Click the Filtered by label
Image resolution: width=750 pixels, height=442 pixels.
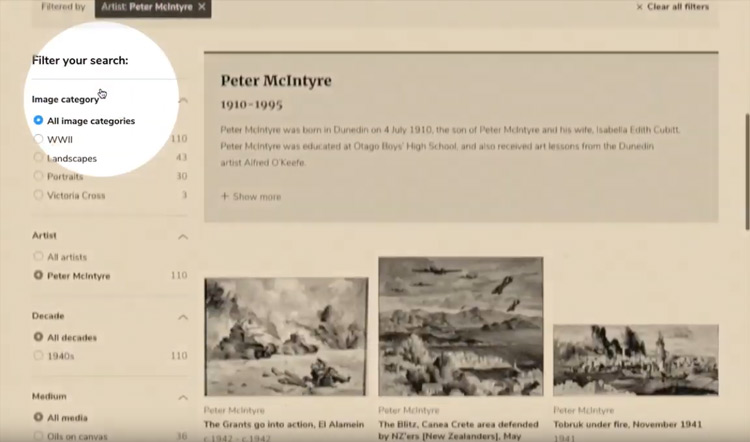[x=63, y=7]
